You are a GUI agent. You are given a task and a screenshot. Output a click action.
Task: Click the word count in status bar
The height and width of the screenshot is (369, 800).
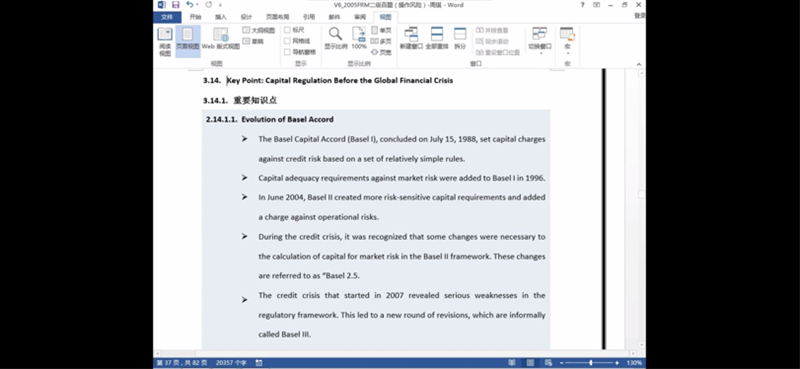[x=231, y=362]
